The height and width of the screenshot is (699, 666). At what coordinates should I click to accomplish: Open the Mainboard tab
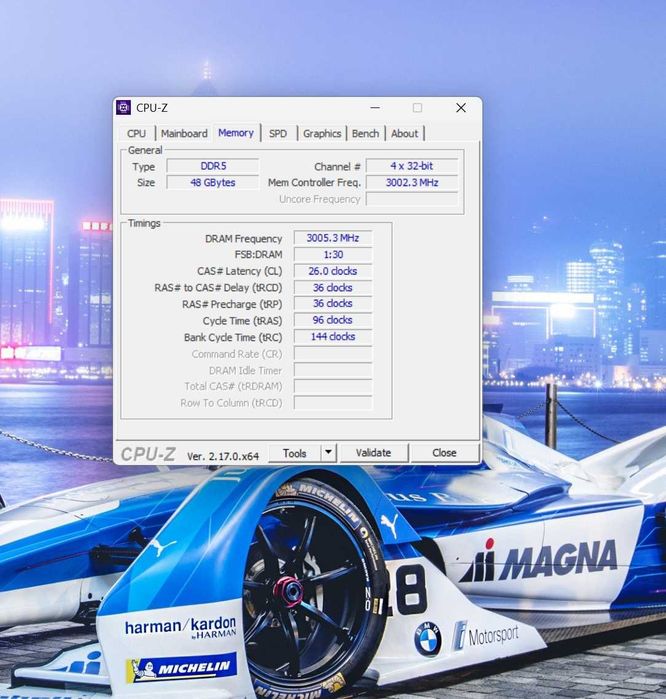coord(184,133)
